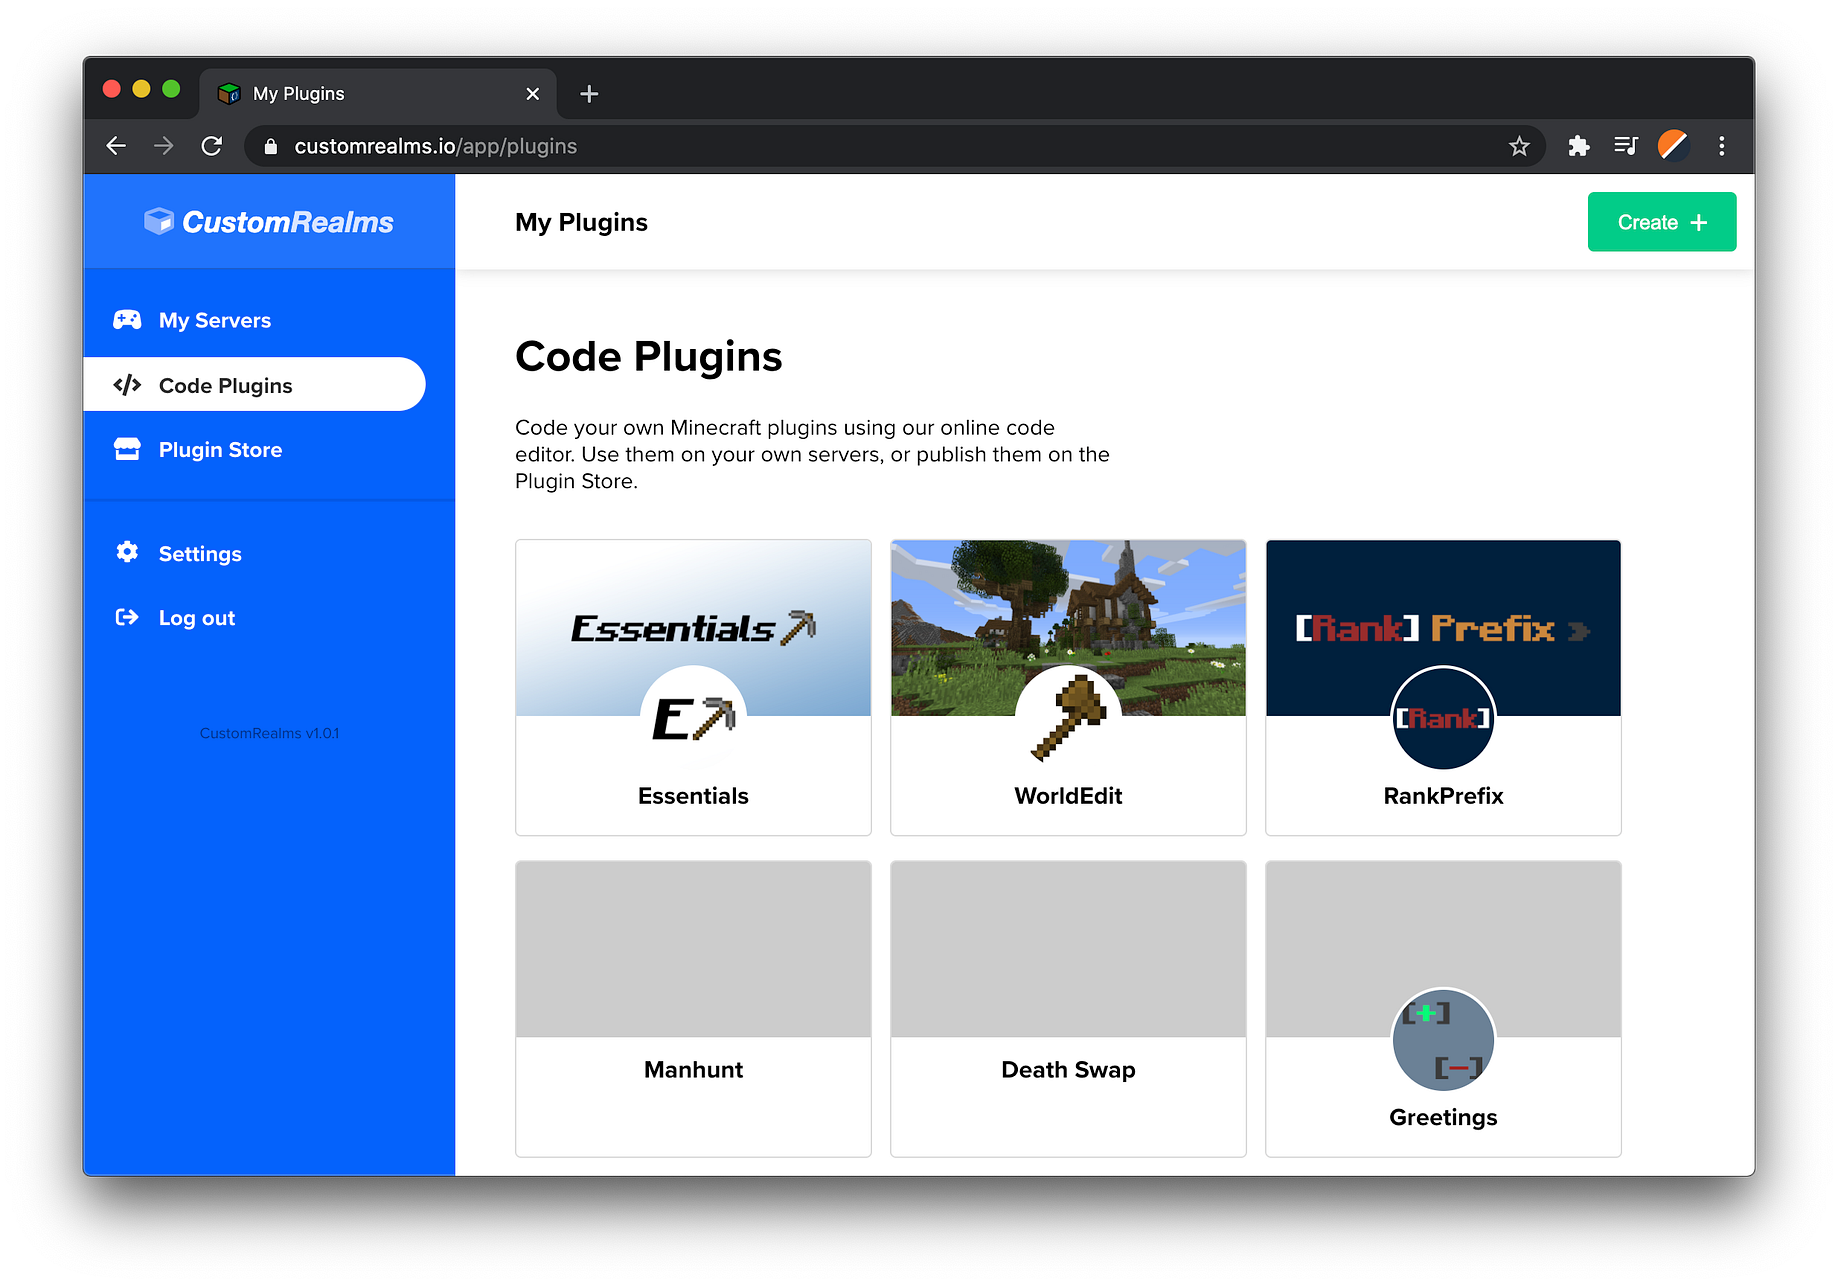Click the My Plugins page header title

pos(581,222)
